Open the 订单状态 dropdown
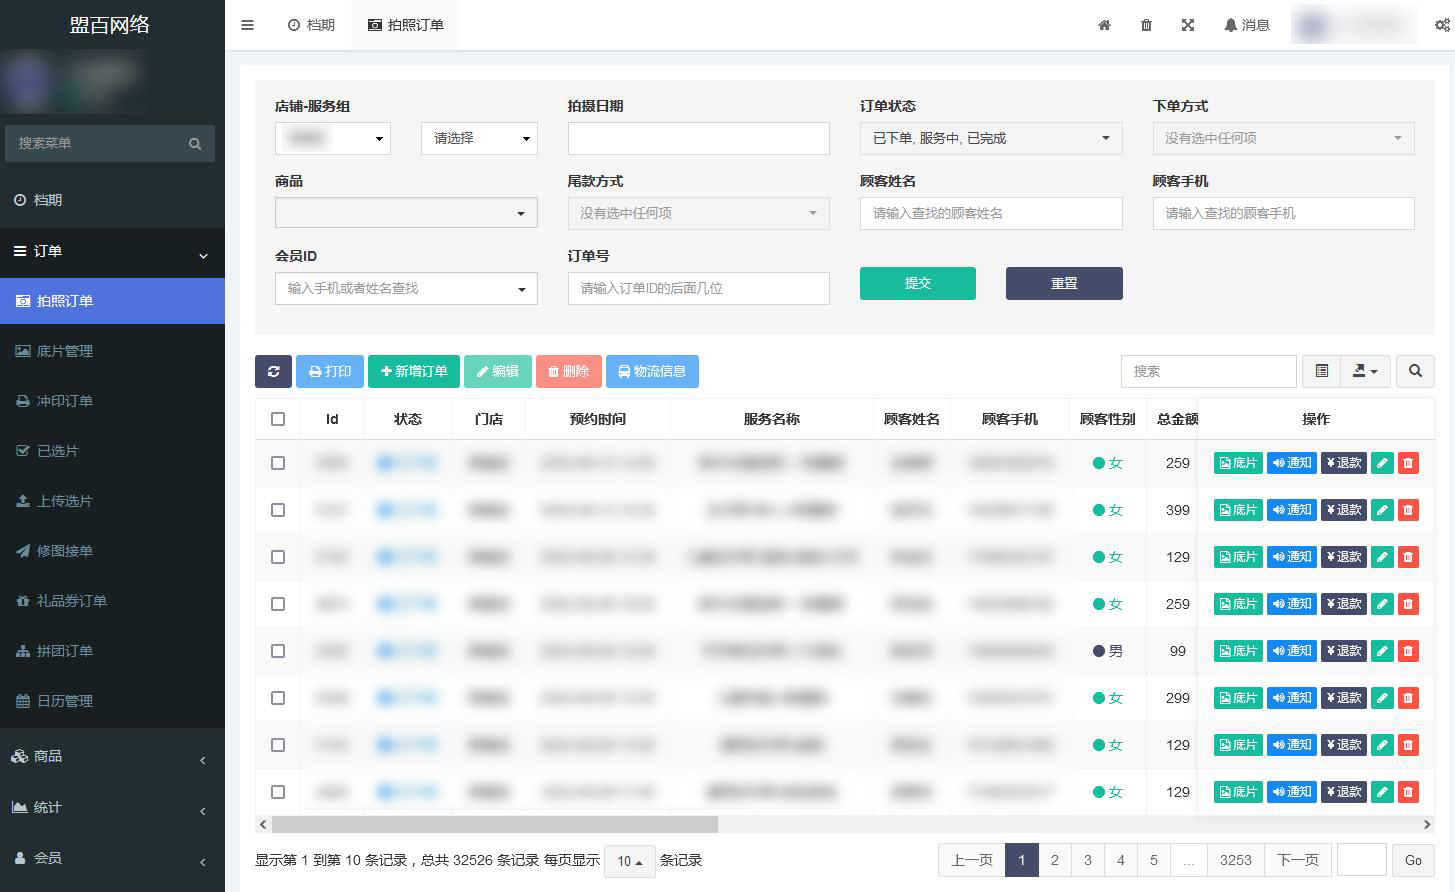This screenshot has width=1455, height=892. click(x=990, y=138)
